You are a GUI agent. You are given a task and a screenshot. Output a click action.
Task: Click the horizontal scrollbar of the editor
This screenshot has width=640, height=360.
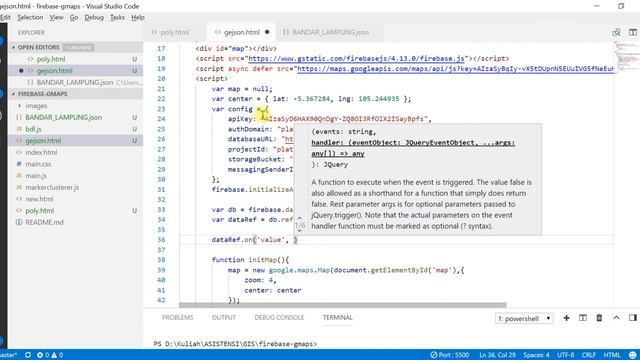click(343, 305)
